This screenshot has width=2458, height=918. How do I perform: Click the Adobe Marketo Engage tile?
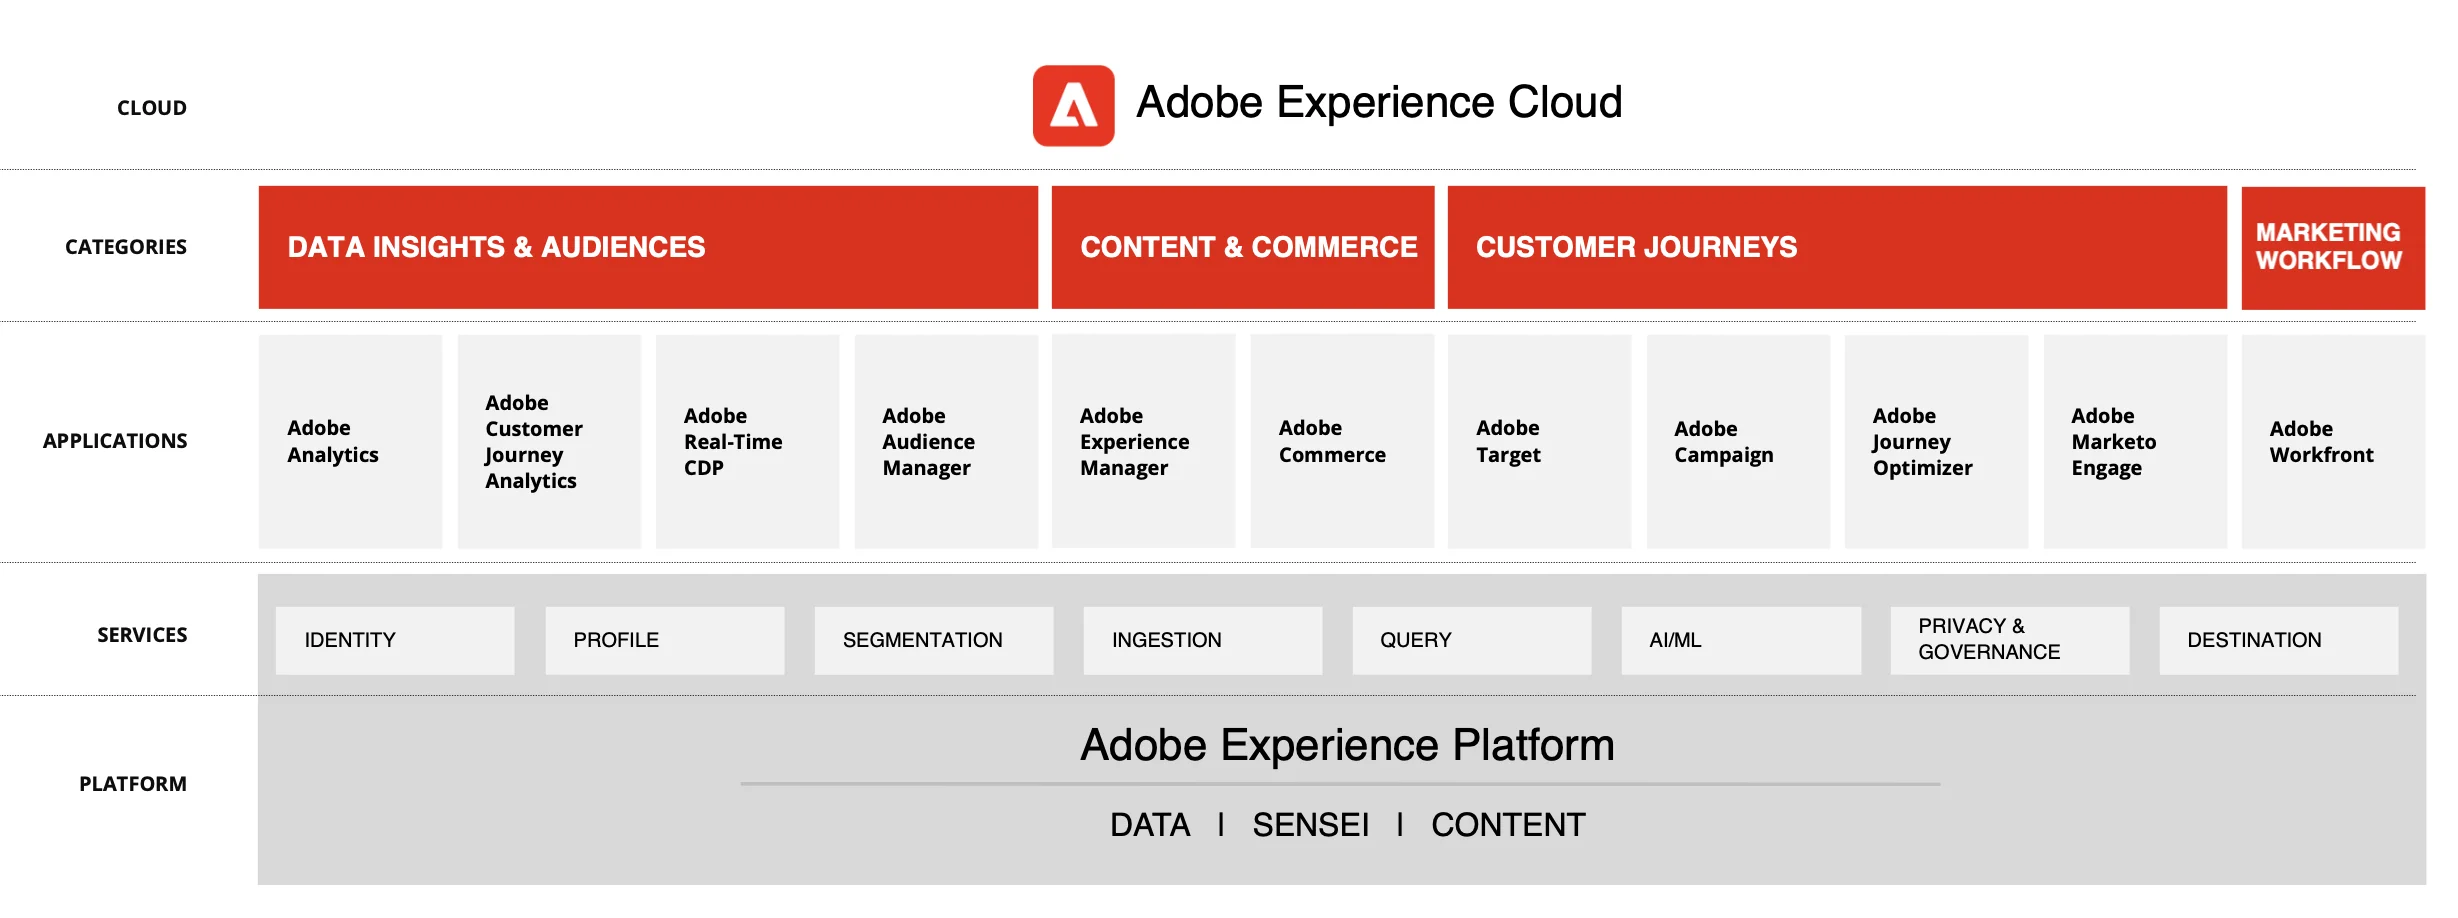pyautogui.click(x=2135, y=441)
